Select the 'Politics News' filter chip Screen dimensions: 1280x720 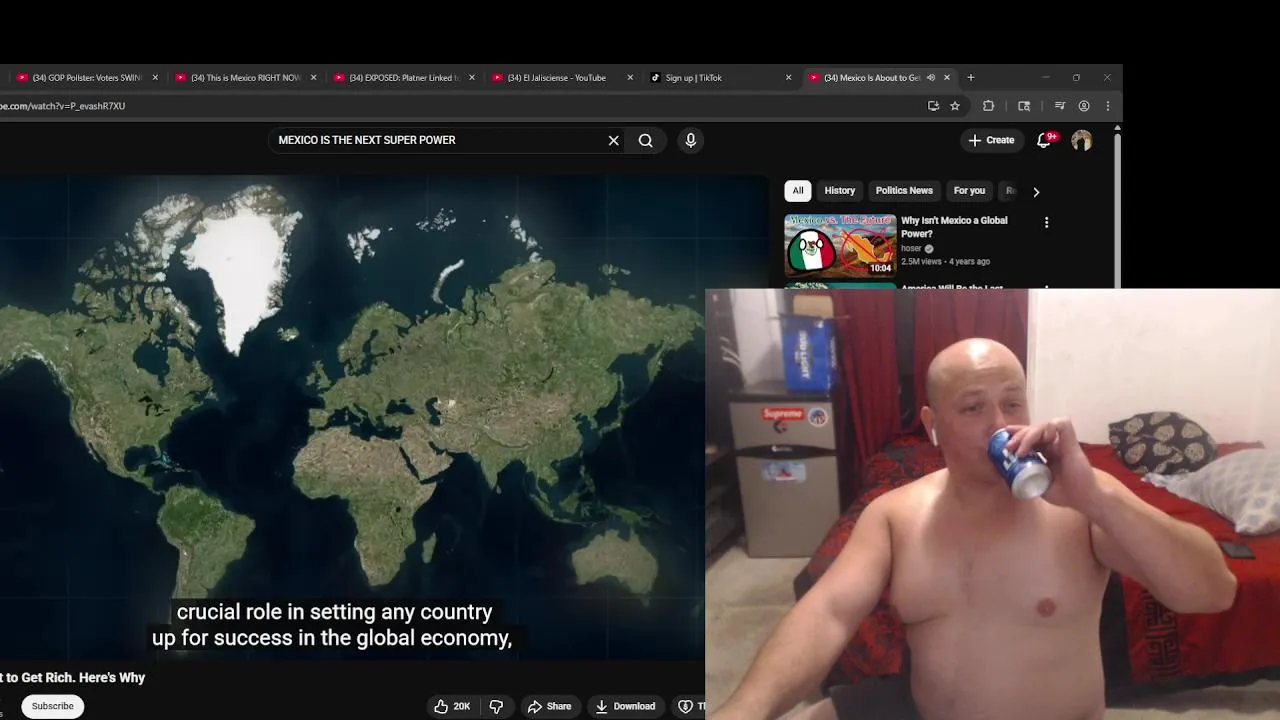pyautogui.click(x=904, y=191)
